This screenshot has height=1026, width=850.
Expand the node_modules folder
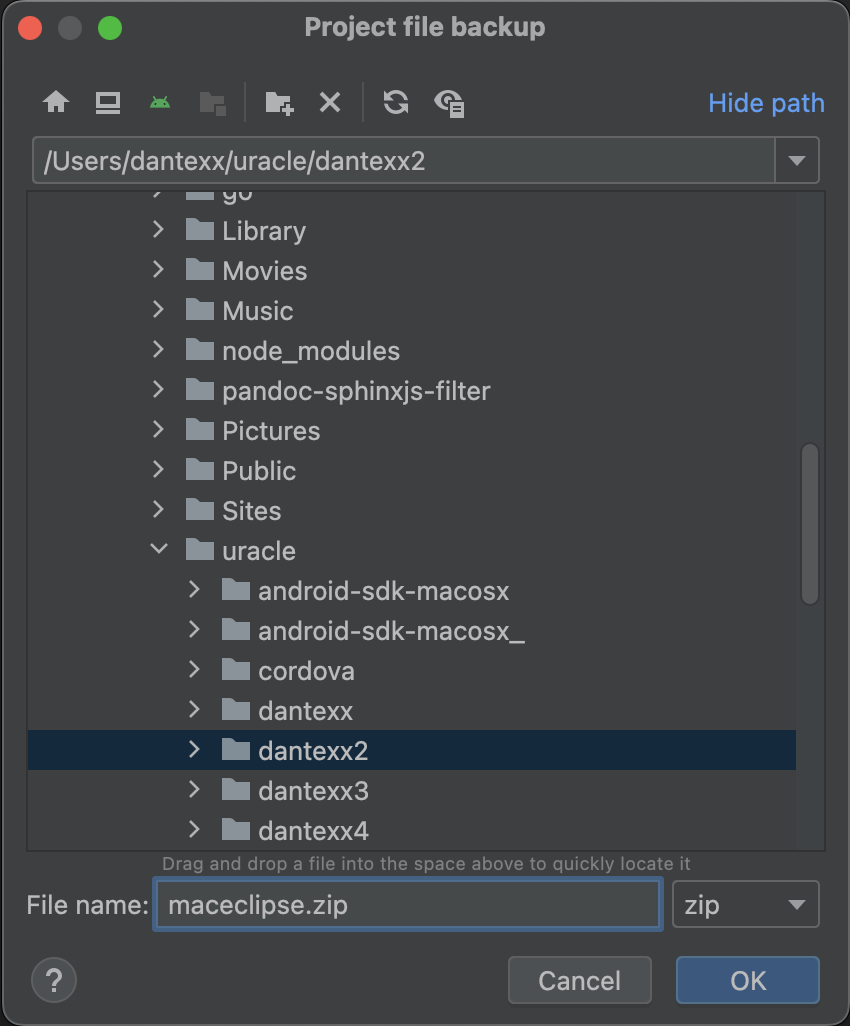point(158,350)
